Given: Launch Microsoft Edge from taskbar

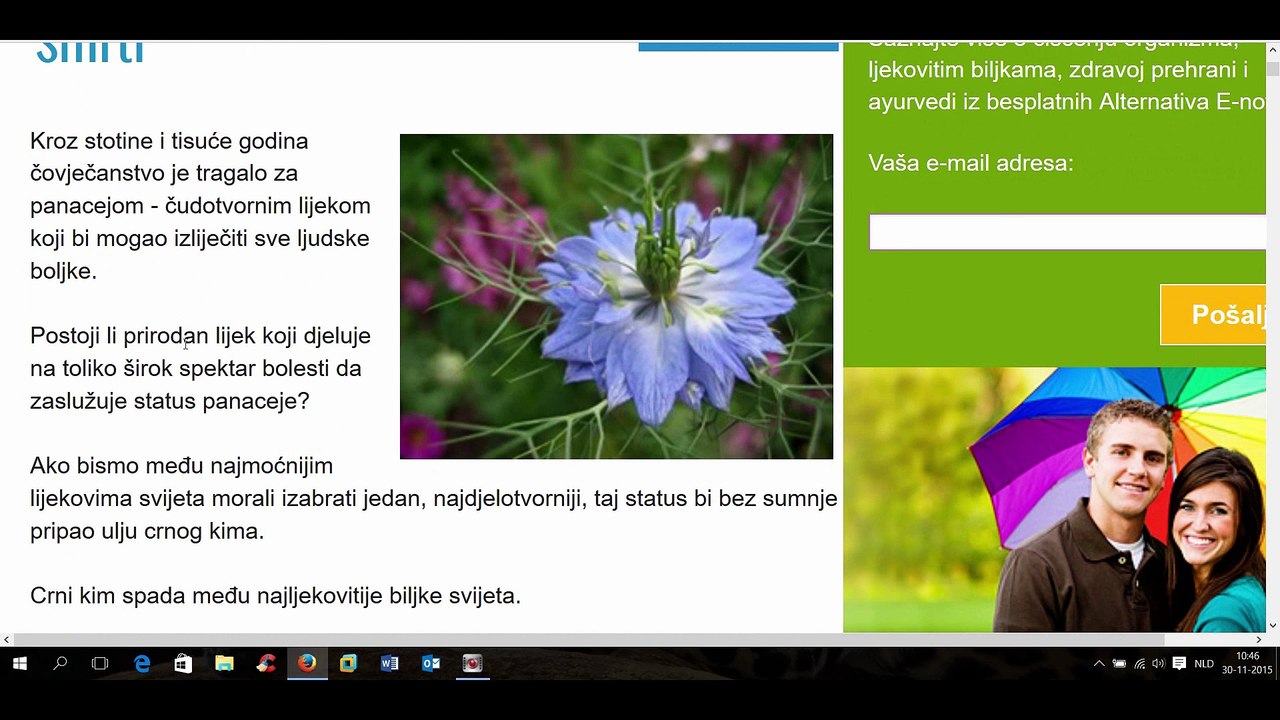Looking at the screenshot, I should pos(142,663).
